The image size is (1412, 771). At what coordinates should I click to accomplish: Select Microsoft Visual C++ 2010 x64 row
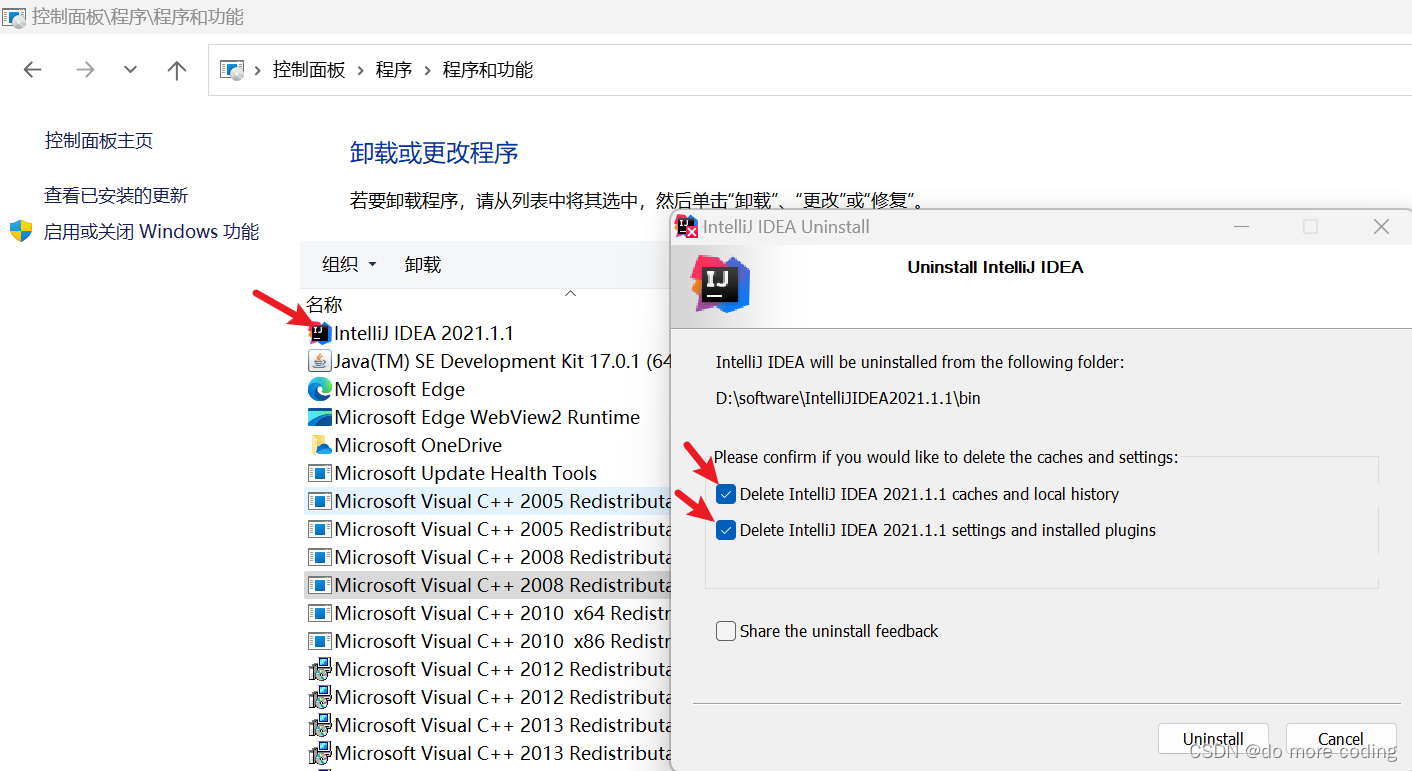pos(489,613)
